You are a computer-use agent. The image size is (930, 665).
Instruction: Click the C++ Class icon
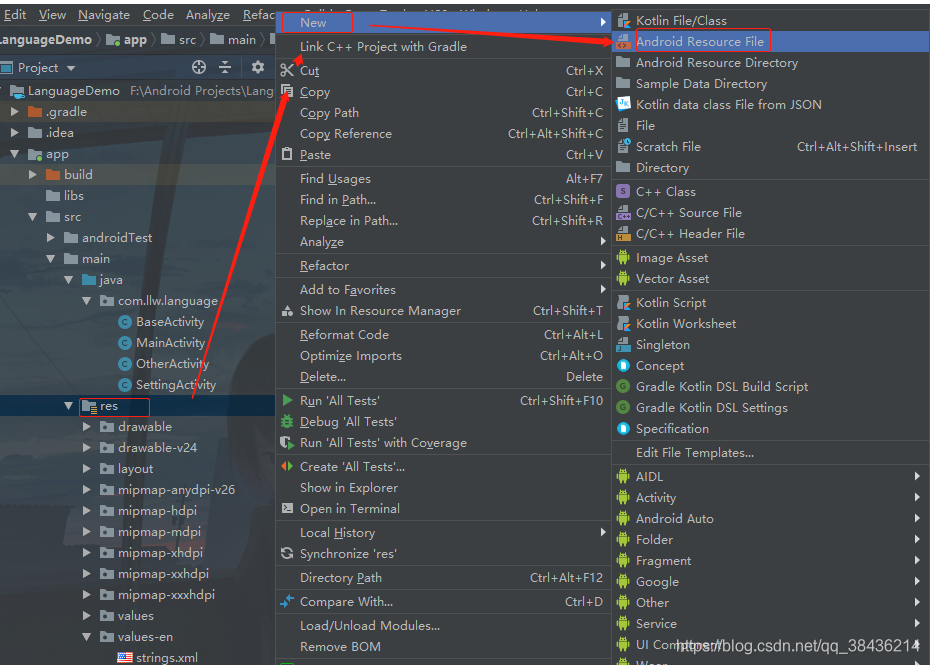point(623,192)
